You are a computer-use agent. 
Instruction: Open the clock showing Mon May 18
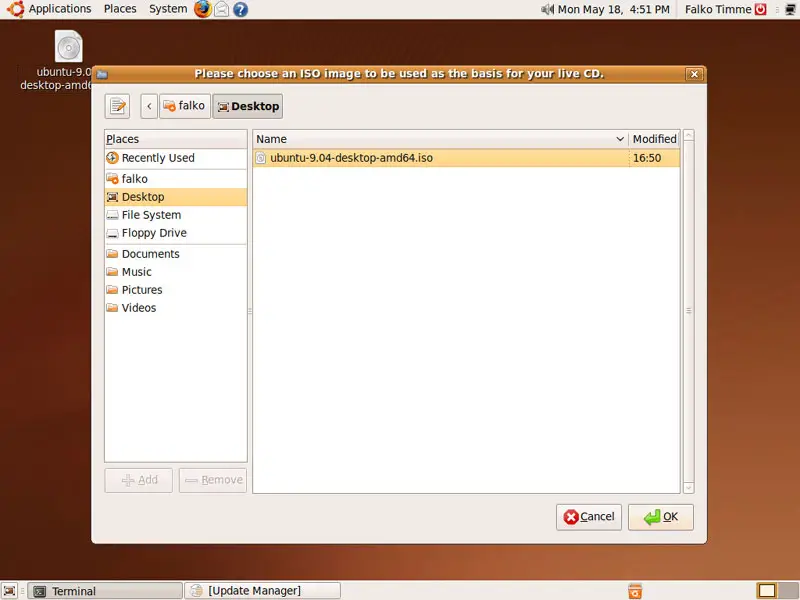point(613,9)
